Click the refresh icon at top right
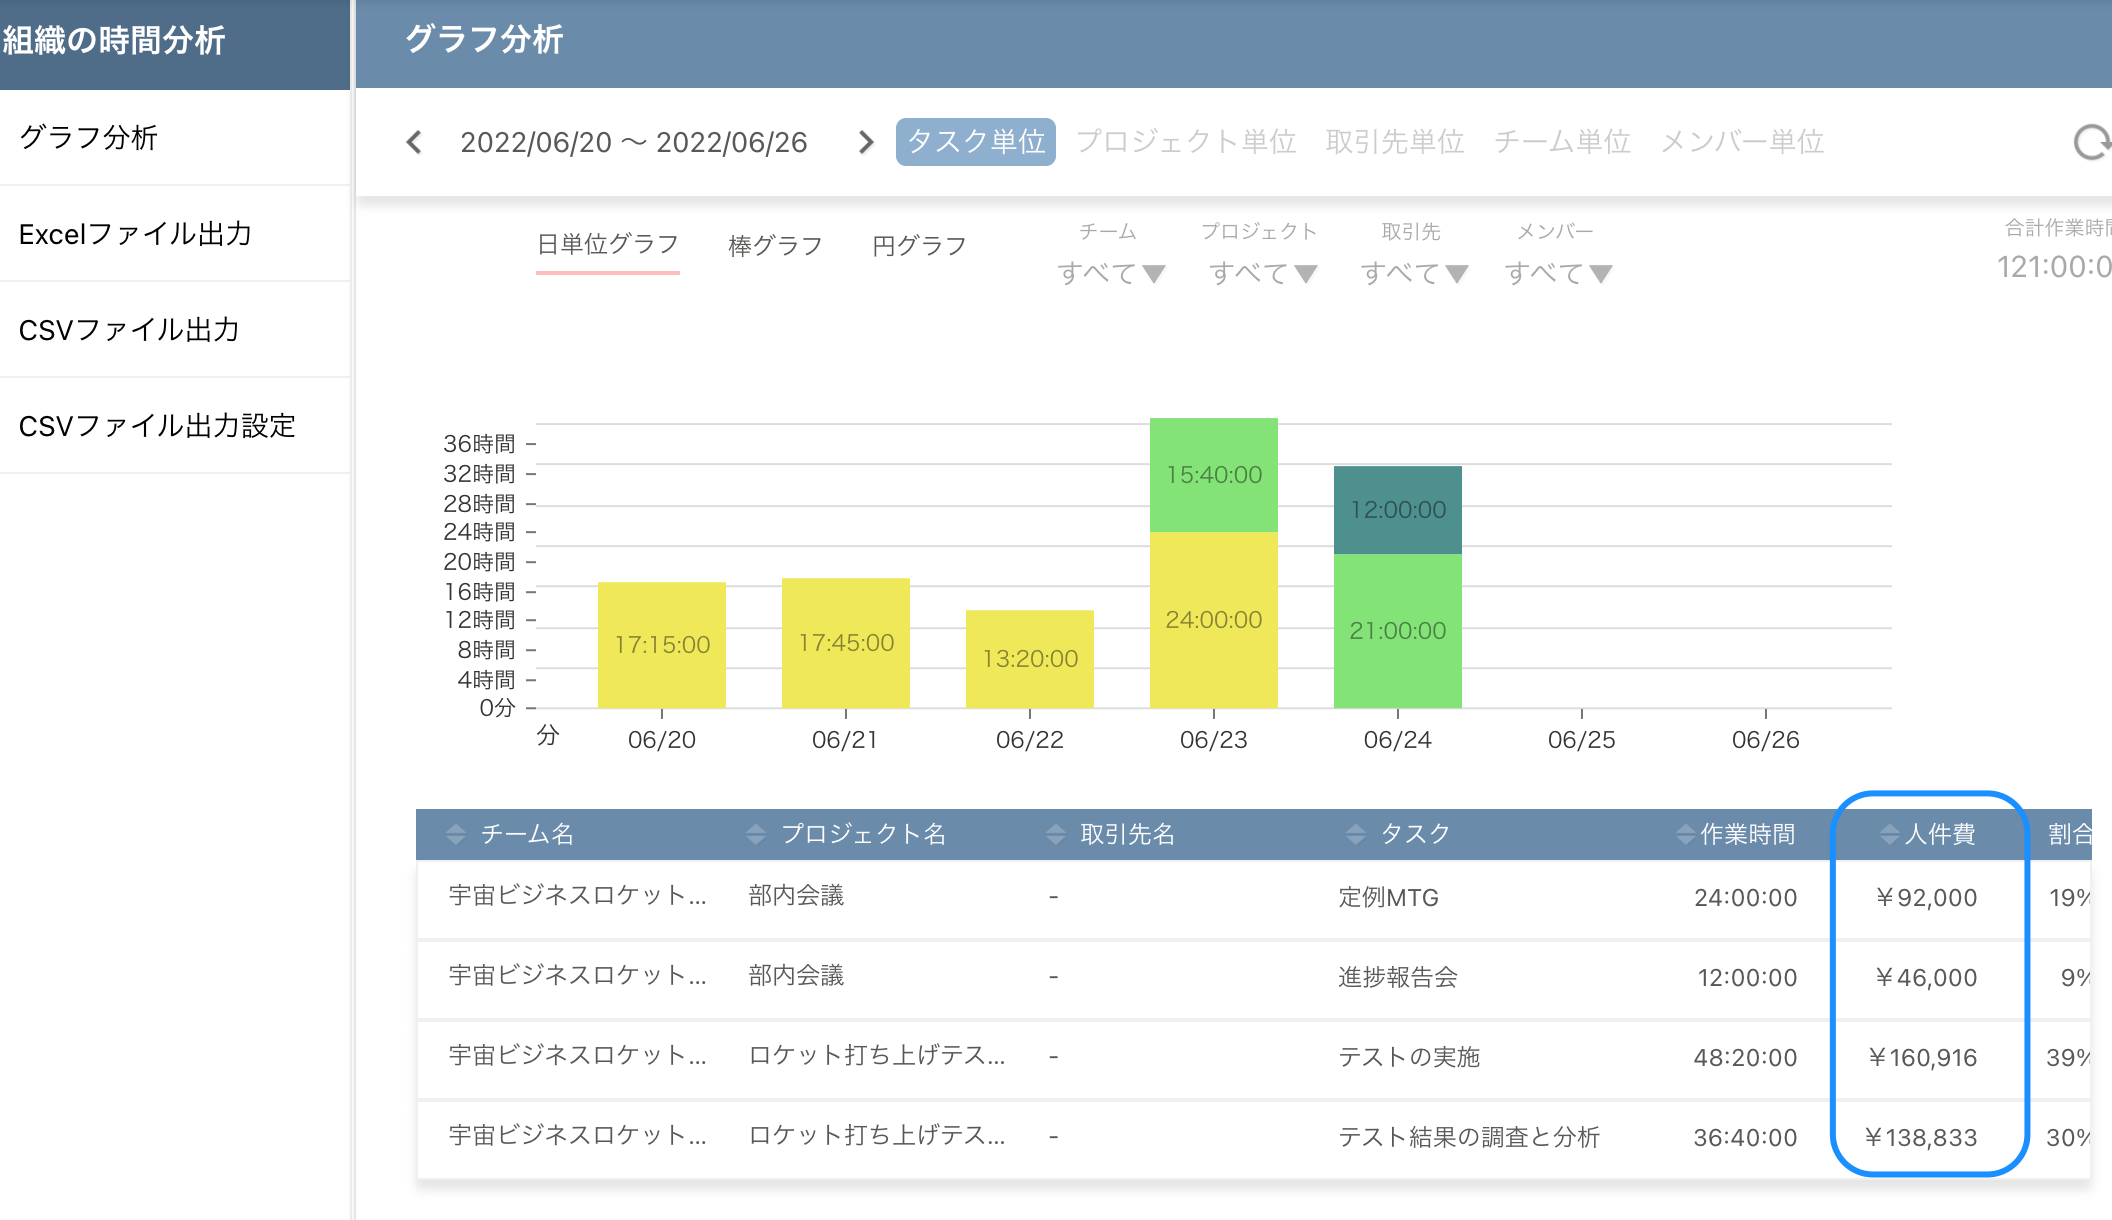 [2090, 142]
